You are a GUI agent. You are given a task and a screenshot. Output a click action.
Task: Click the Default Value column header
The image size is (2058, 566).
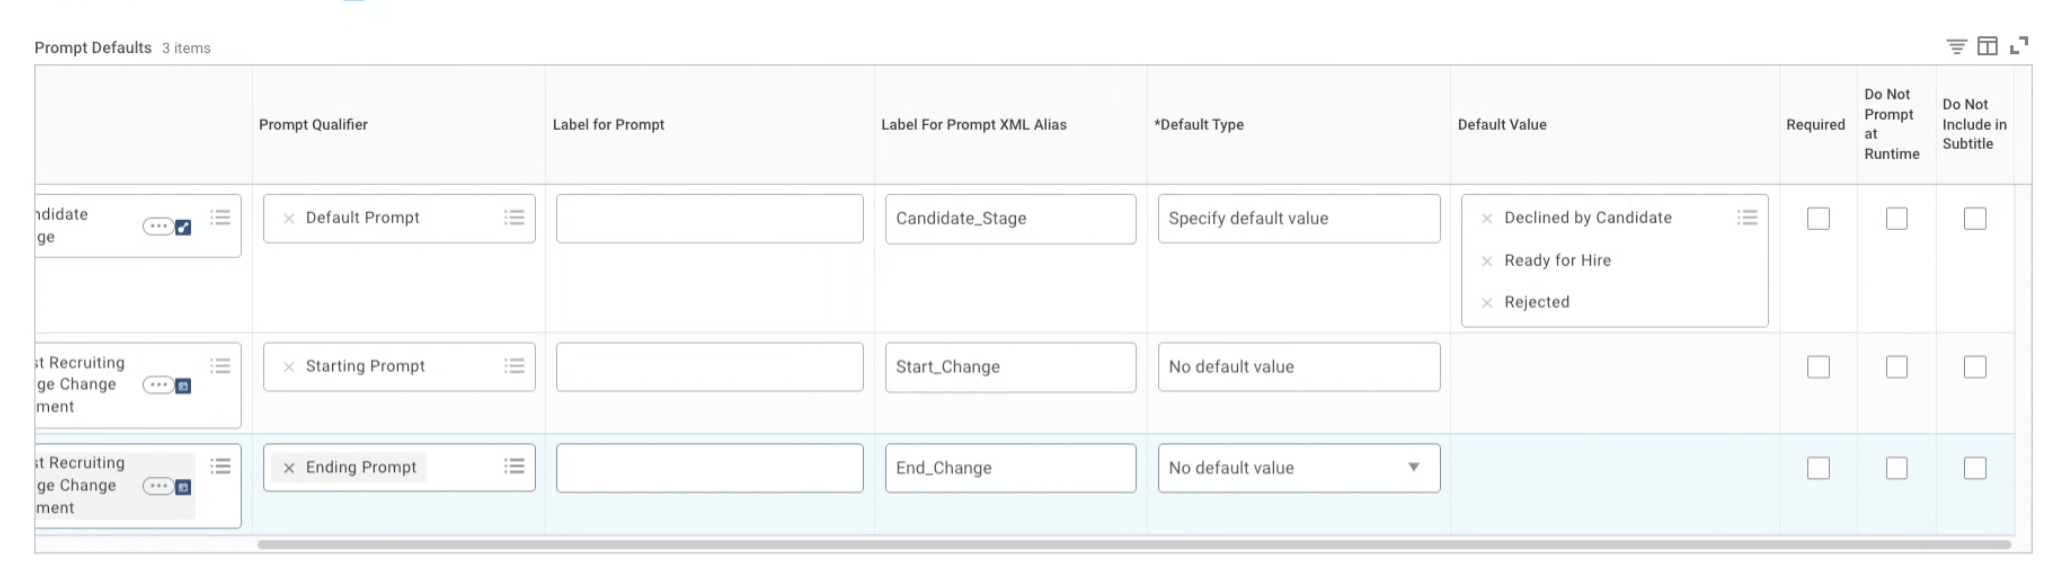1501,124
